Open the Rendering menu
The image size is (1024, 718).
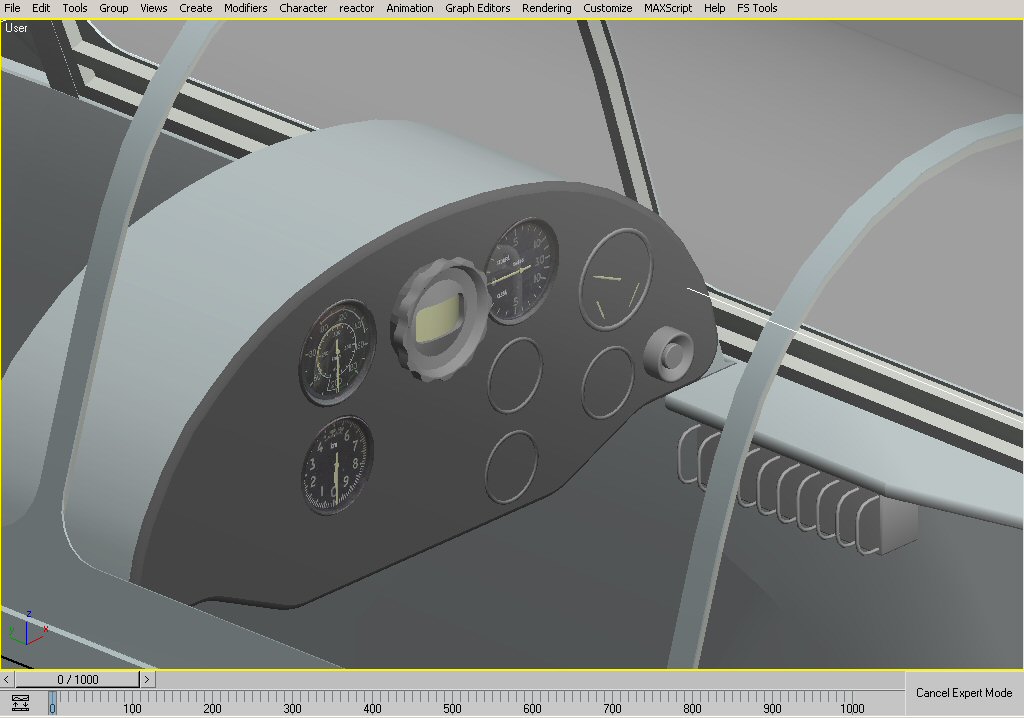[546, 8]
